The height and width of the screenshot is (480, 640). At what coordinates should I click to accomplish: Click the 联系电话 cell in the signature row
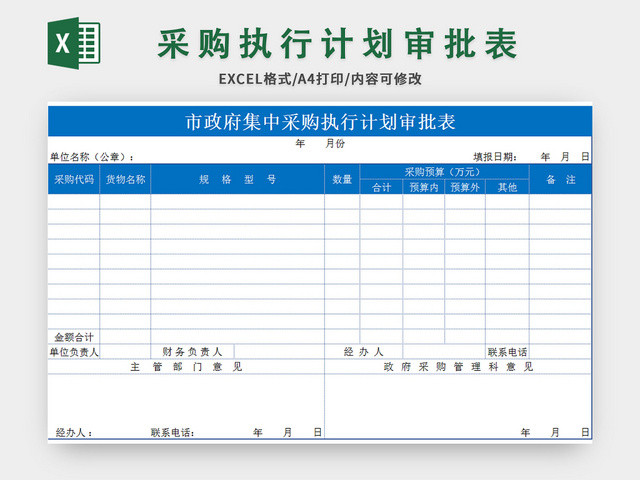pyautogui.click(x=507, y=352)
